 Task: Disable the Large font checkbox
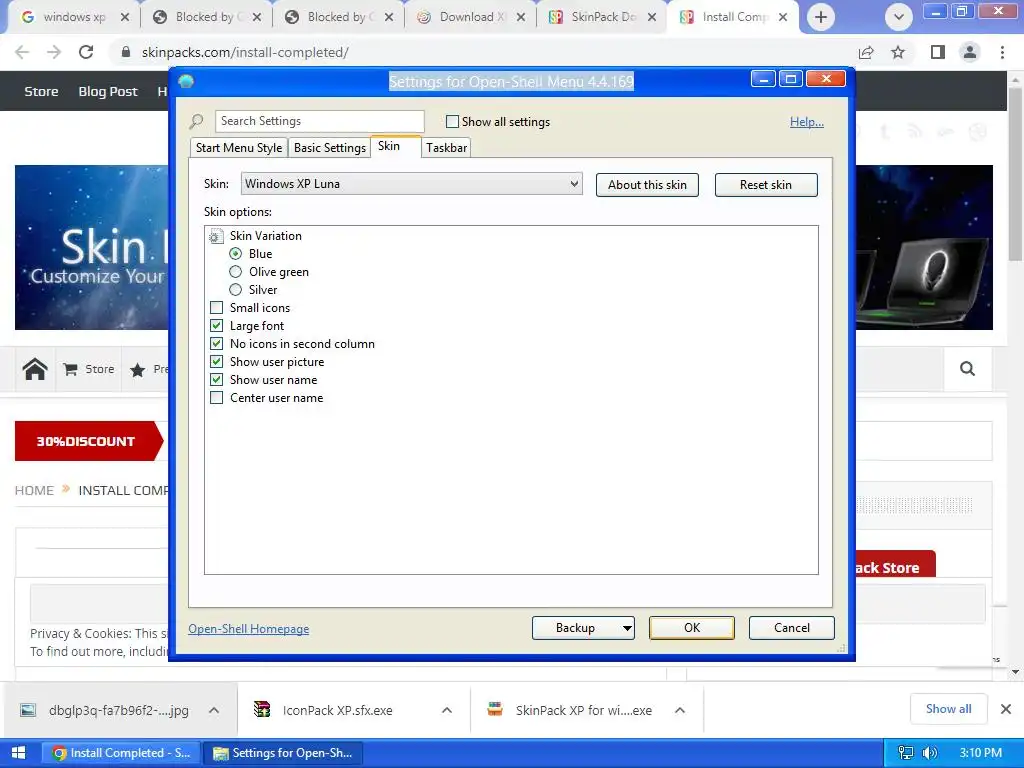216,325
